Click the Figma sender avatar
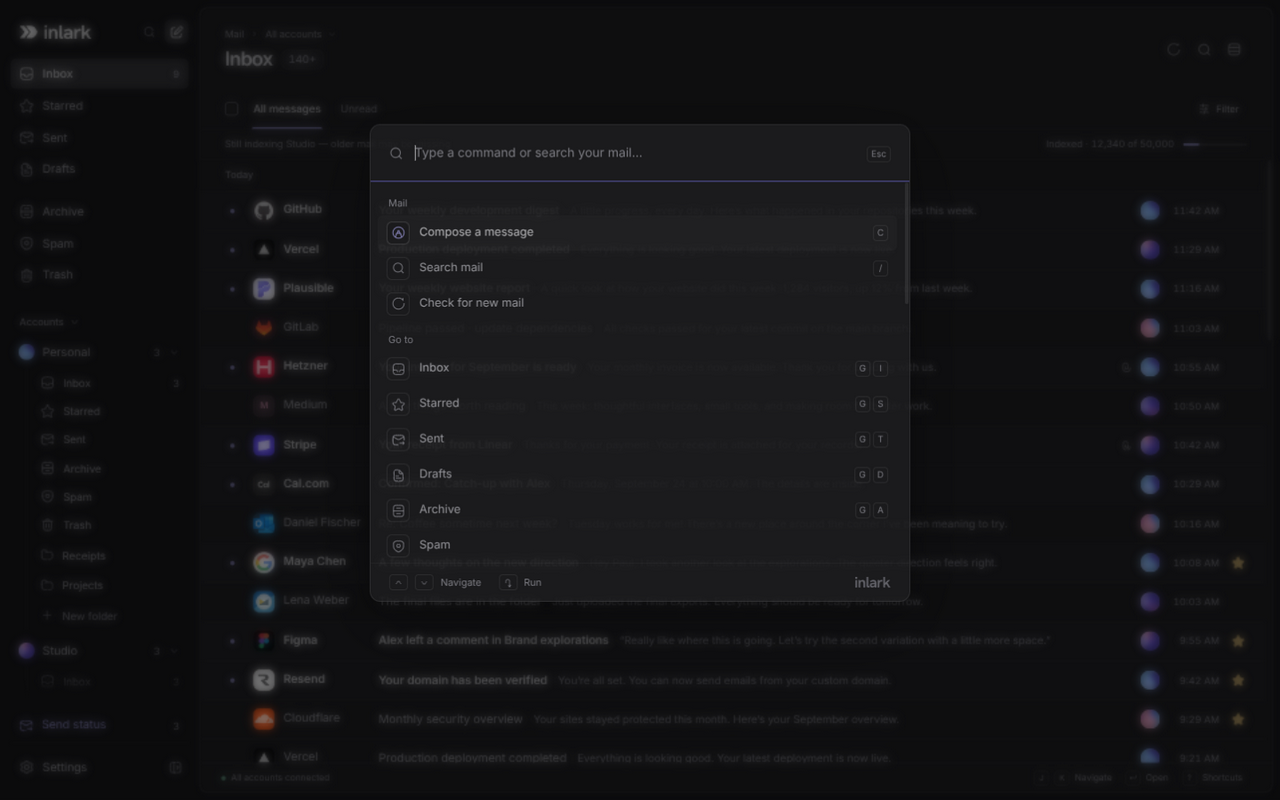The height and width of the screenshot is (800, 1280). (263, 641)
